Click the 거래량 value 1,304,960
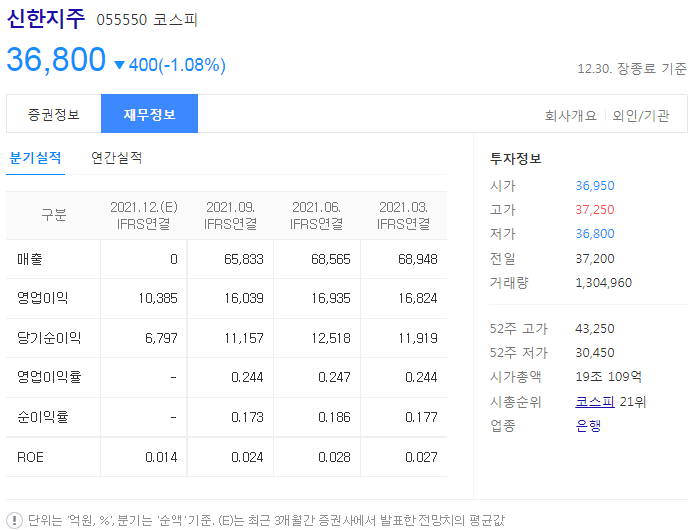 [604, 282]
